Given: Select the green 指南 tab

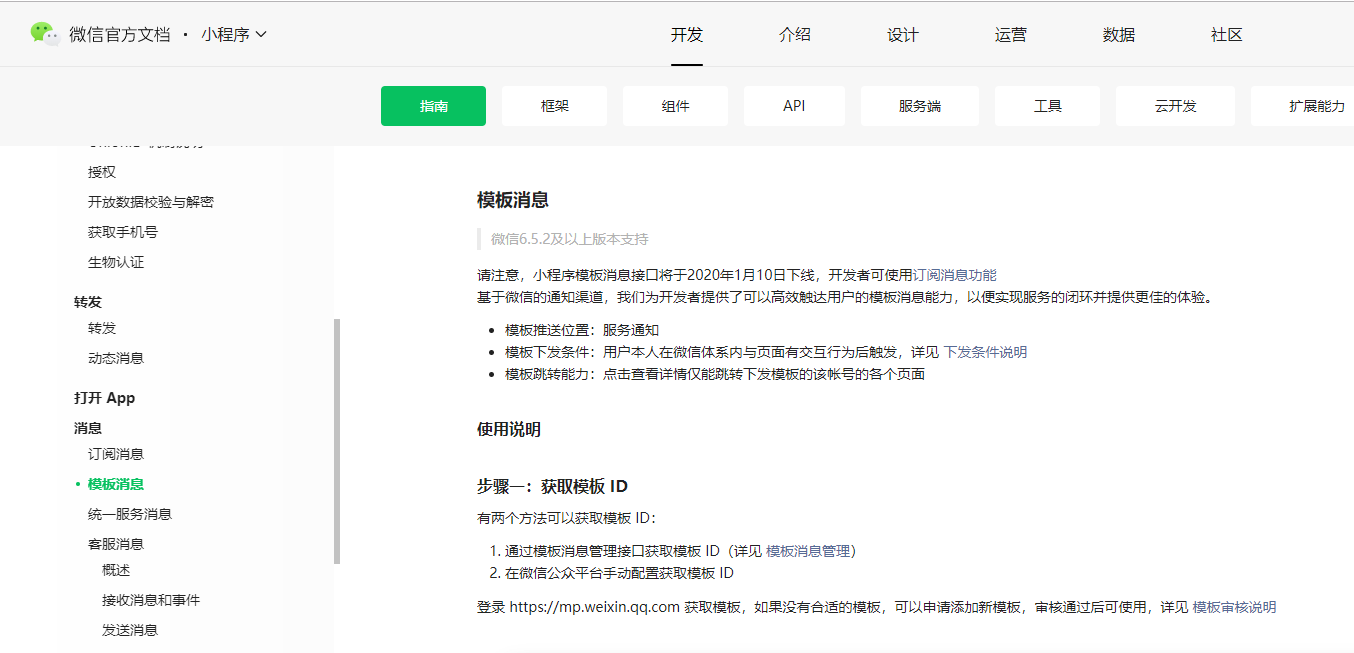Looking at the screenshot, I should (433, 105).
